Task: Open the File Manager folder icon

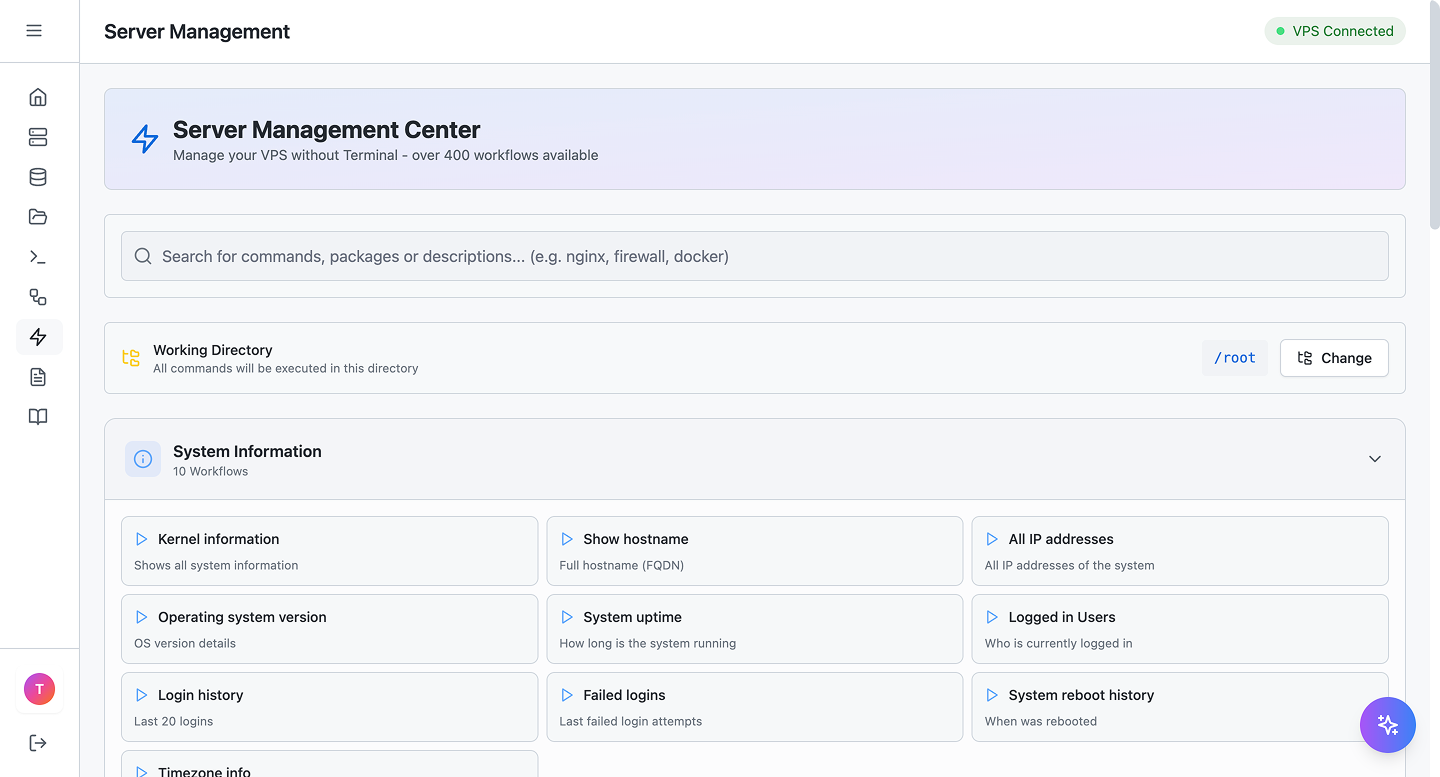Action: coord(38,217)
